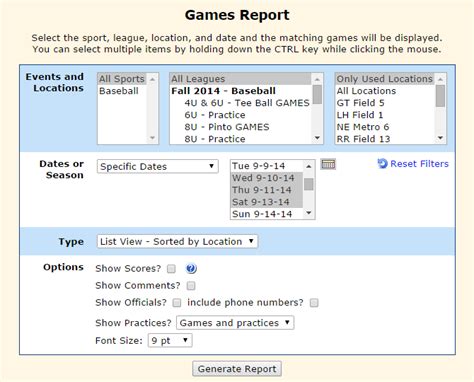Image resolution: width=474 pixels, height=382 pixels.
Task: Click the Show Scores help icon
Action: click(x=191, y=269)
